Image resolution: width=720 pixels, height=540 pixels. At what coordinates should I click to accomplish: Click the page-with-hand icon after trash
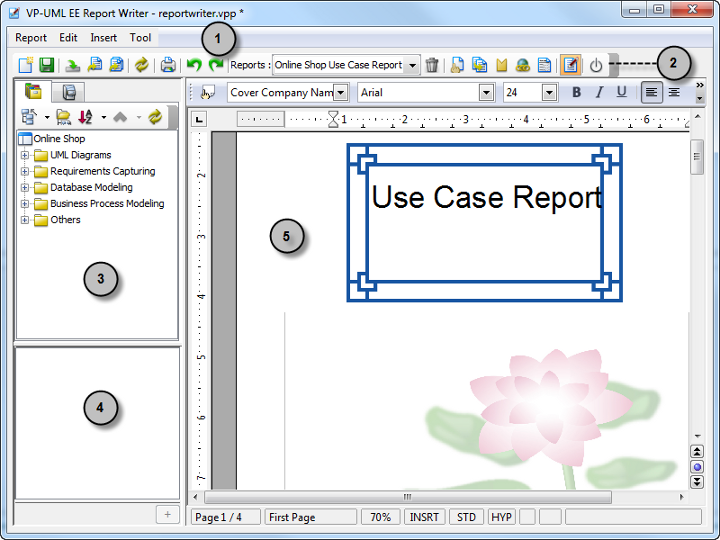point(457,65)
